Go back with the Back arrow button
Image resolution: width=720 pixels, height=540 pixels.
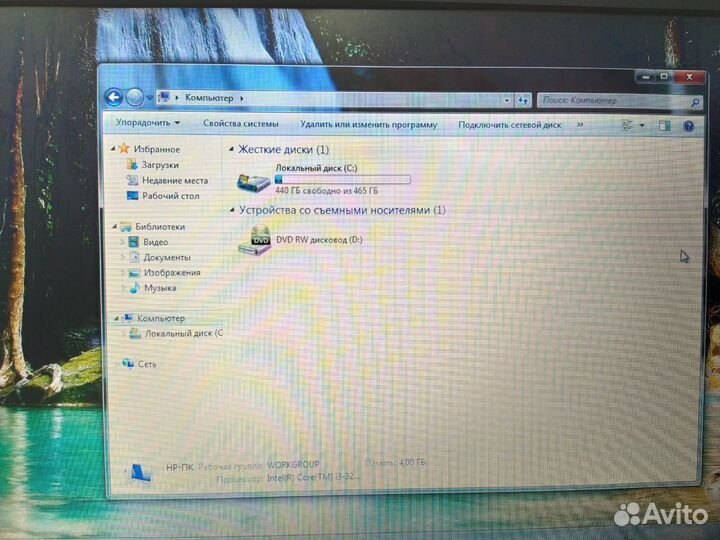pos(113,97)
